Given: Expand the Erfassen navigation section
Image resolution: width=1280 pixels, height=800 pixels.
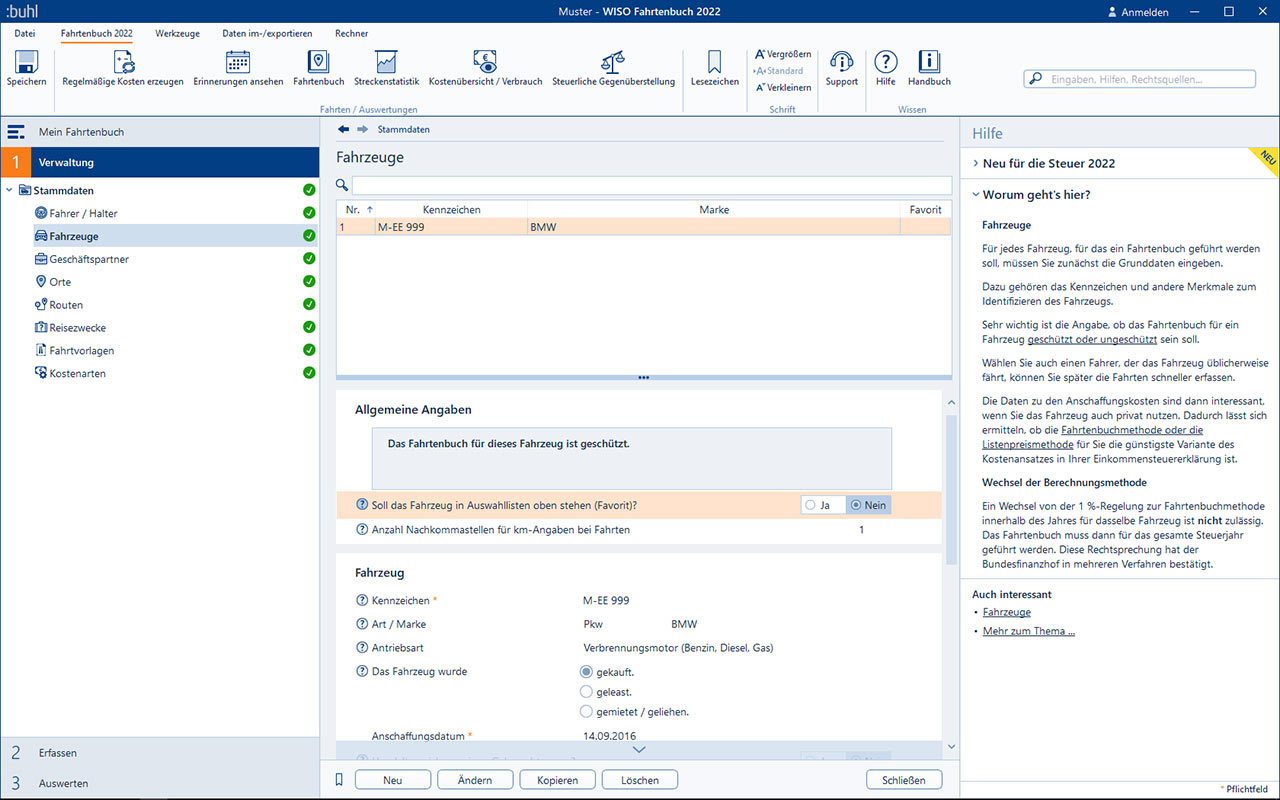Looking at the screenshot, I should point(160,753).
